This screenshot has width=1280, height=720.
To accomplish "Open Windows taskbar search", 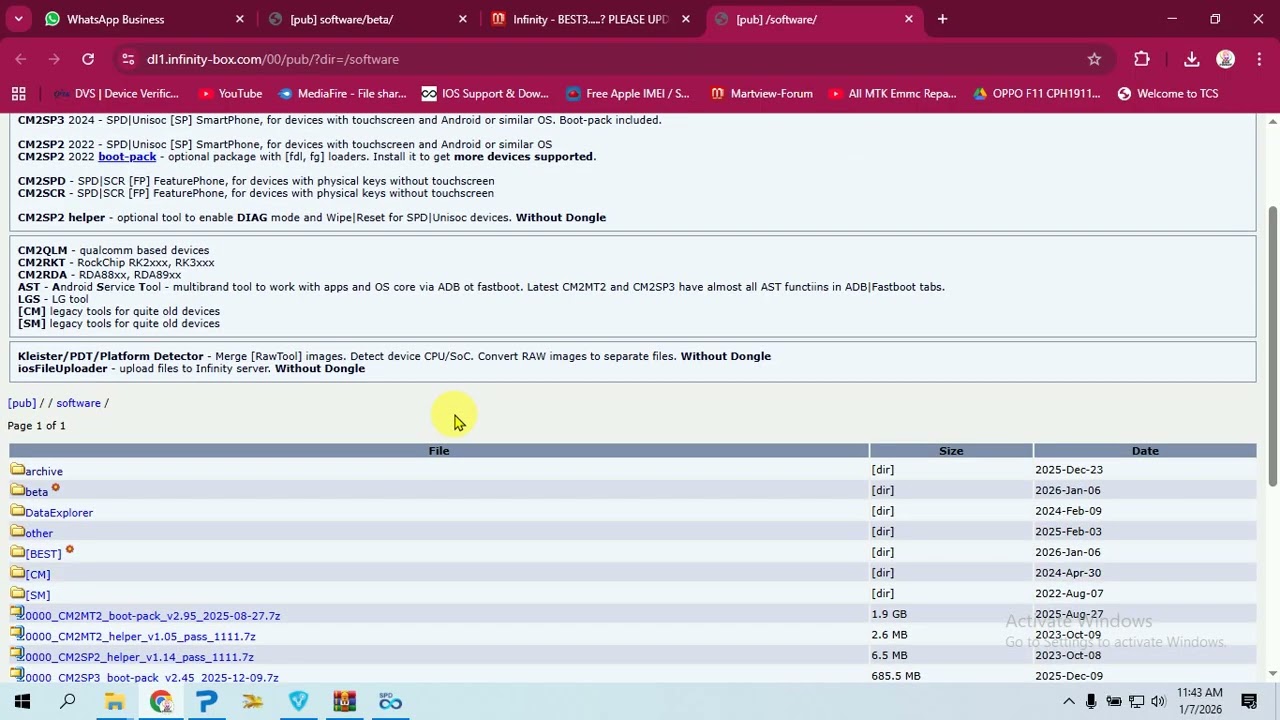I will (x=68, y=702).
